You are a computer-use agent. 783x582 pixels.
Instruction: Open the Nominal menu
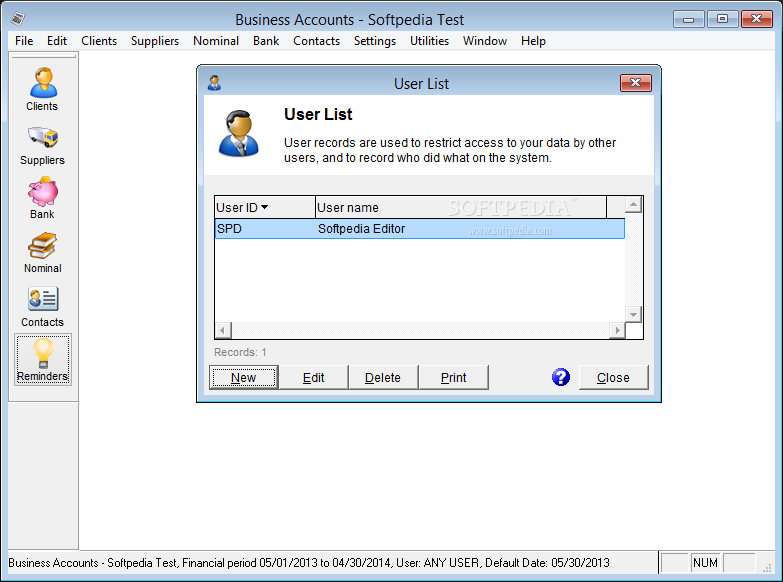coord(216,41)
